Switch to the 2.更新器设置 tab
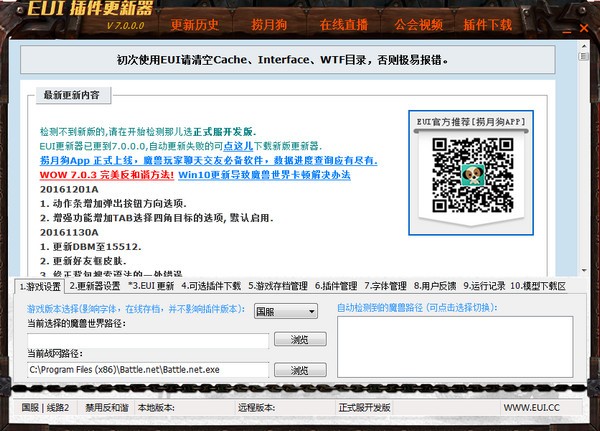Viewport: 600px width, 431px height. 95,286
